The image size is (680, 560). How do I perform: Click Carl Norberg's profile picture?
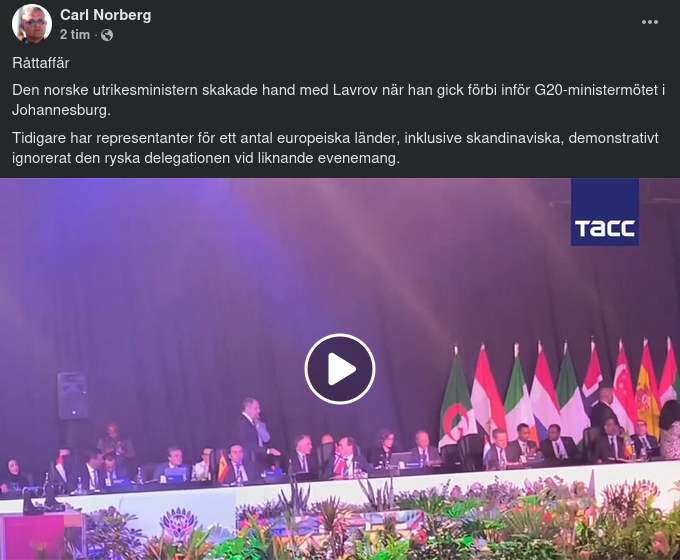click(32, 23)
